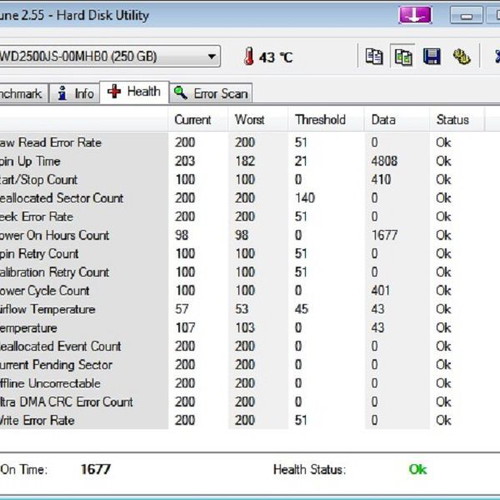
Task: Select the Offline Uncorrectable row
Action: pyautogui.click(x=242, y=383)
